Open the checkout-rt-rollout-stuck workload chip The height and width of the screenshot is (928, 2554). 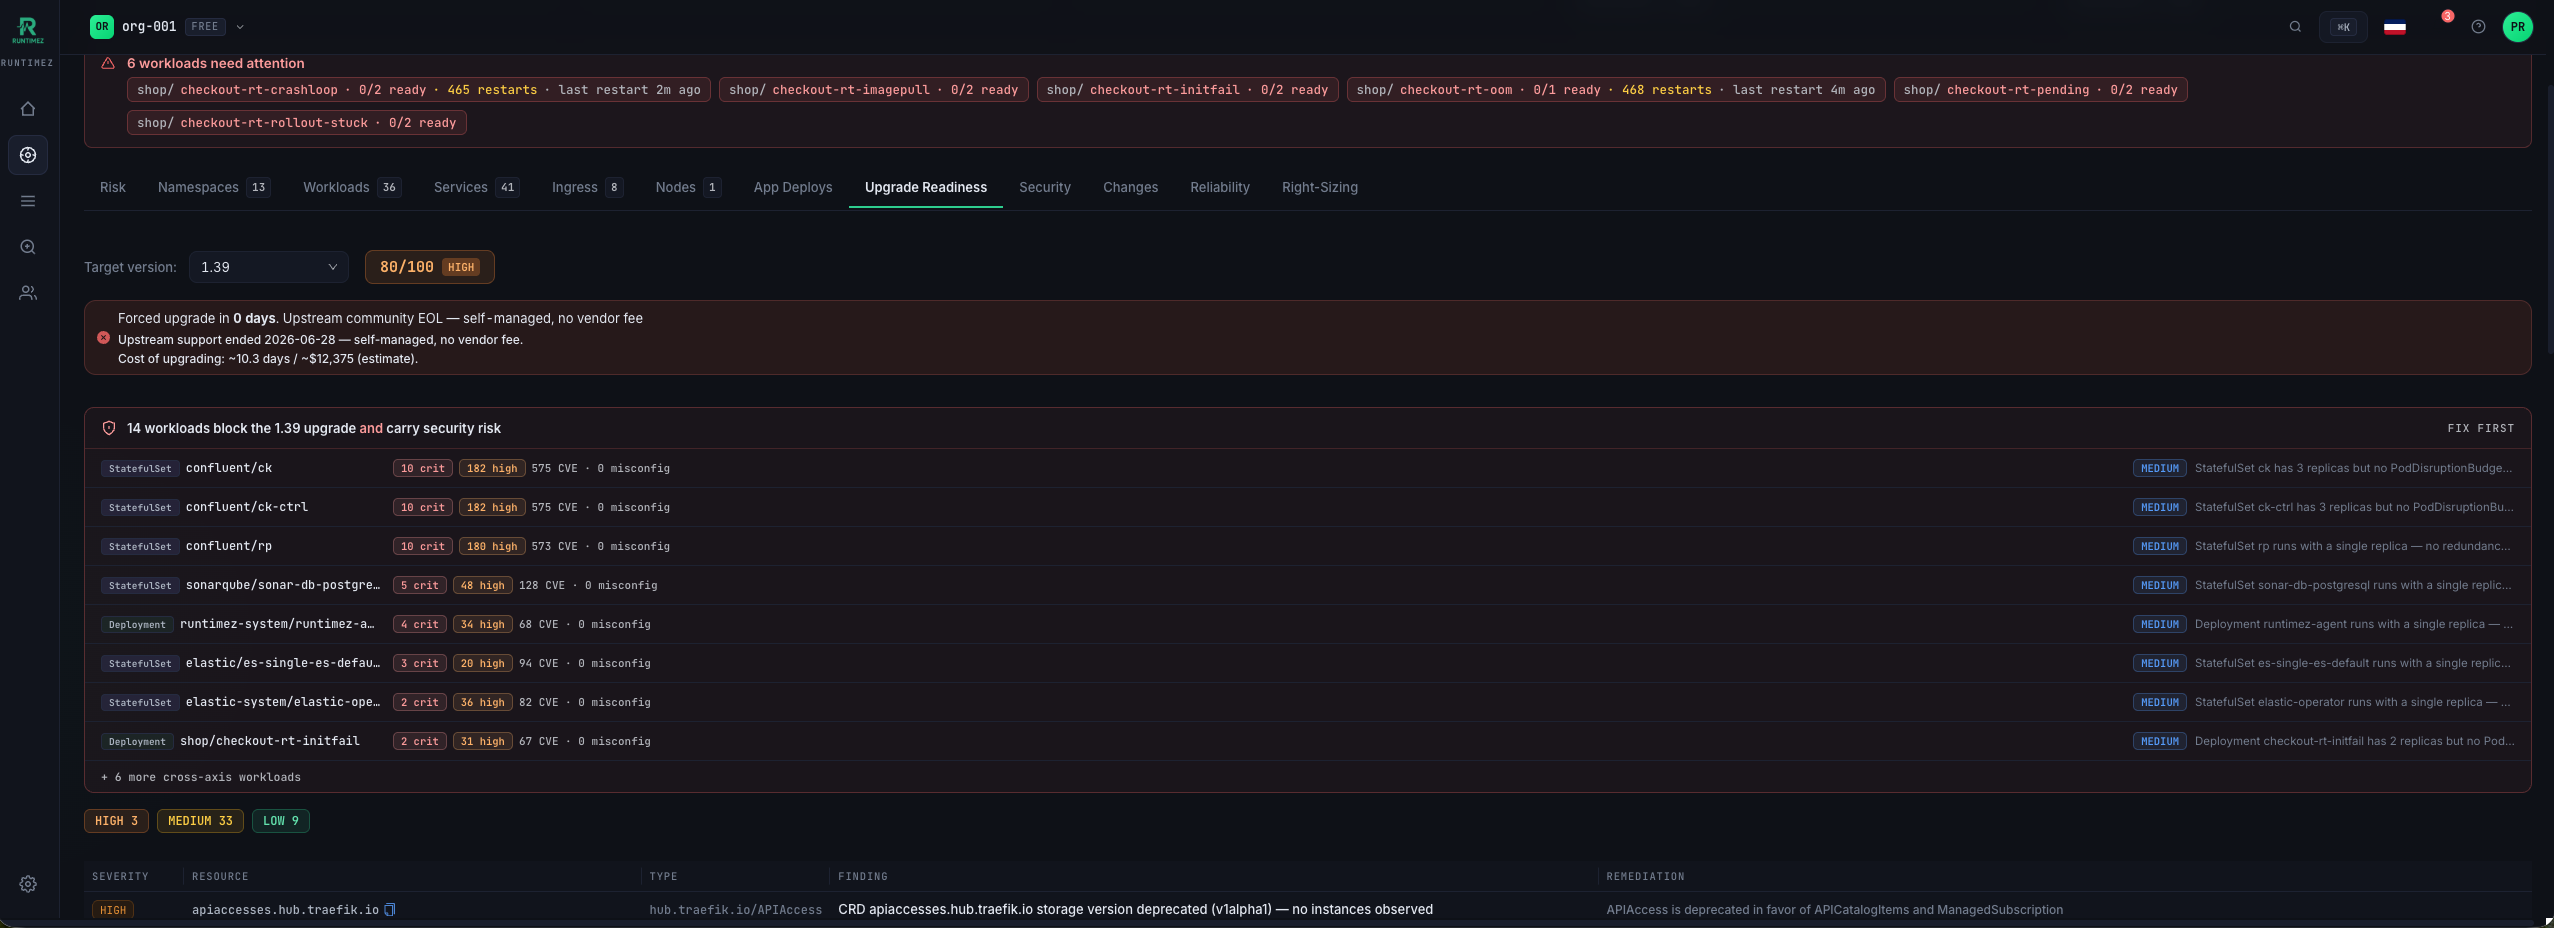[x=296, y=123]
